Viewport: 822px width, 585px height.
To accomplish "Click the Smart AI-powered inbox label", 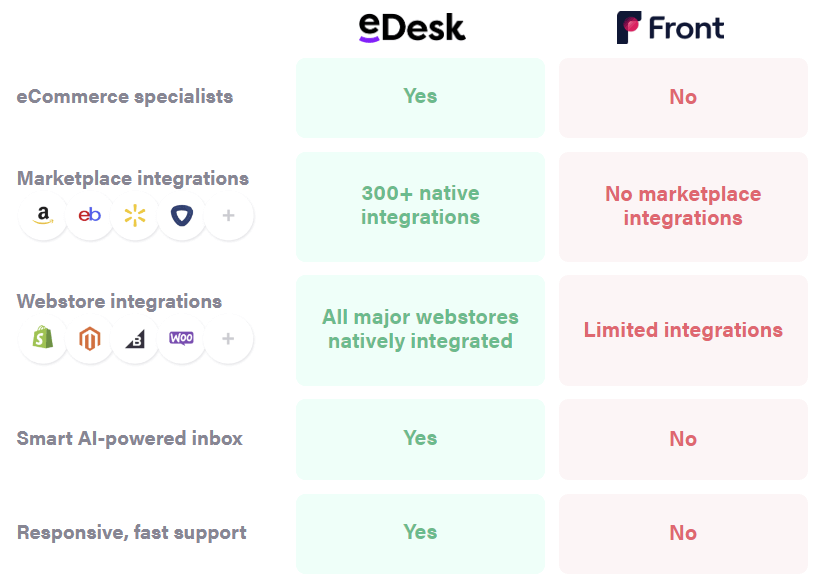I will coord(129,439).
